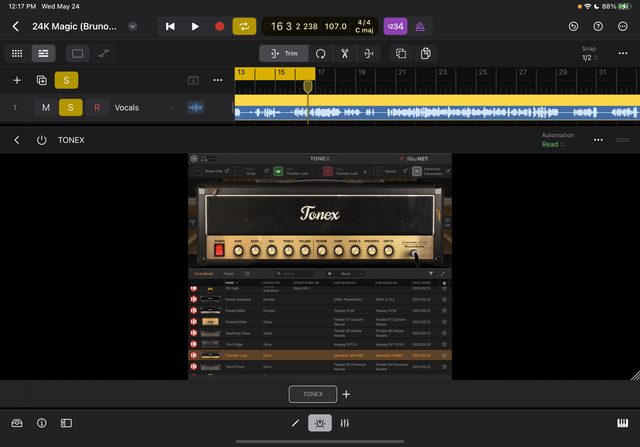The image size is (640, 447).
Task: Toggle the purple 1234 count-in button
Action: [x=395, y=27]
